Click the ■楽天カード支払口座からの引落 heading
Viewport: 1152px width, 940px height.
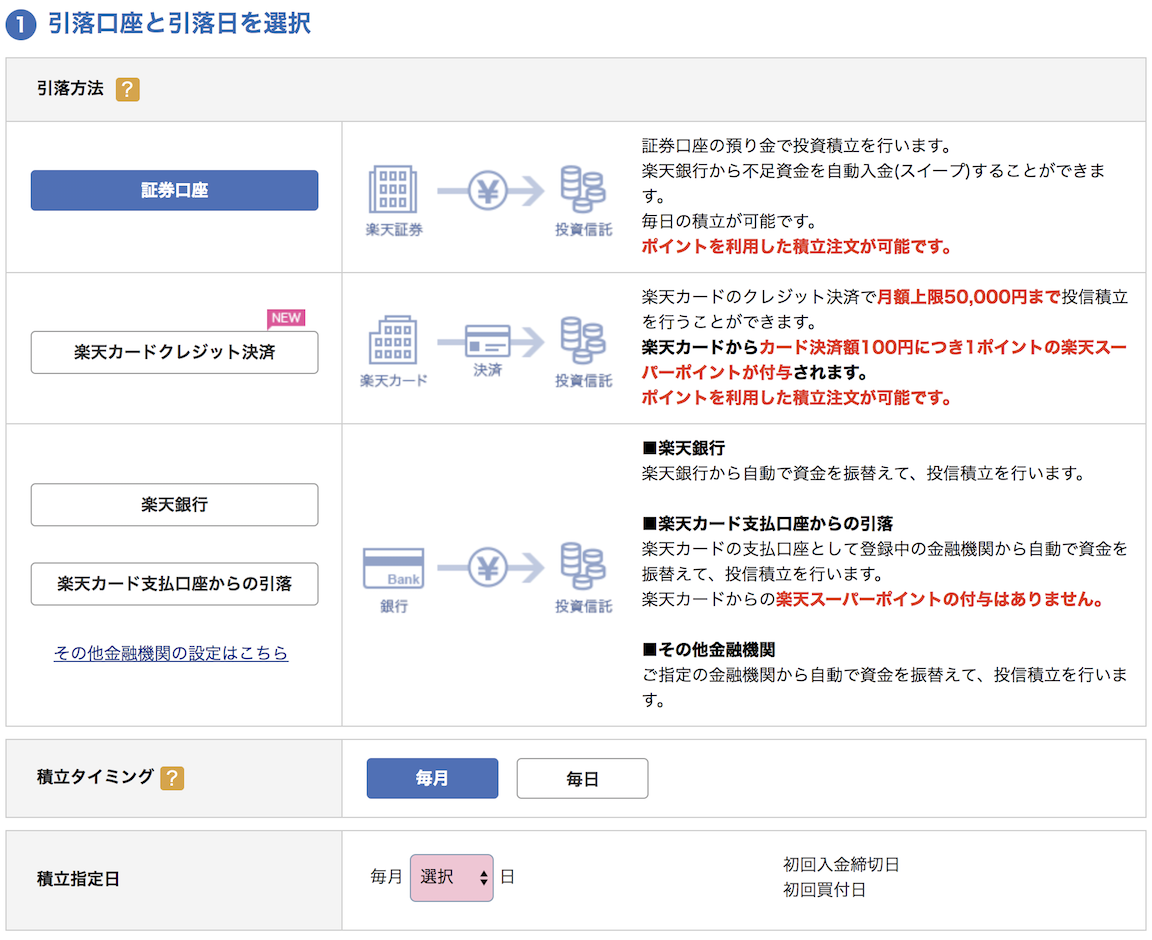[767, 524]
